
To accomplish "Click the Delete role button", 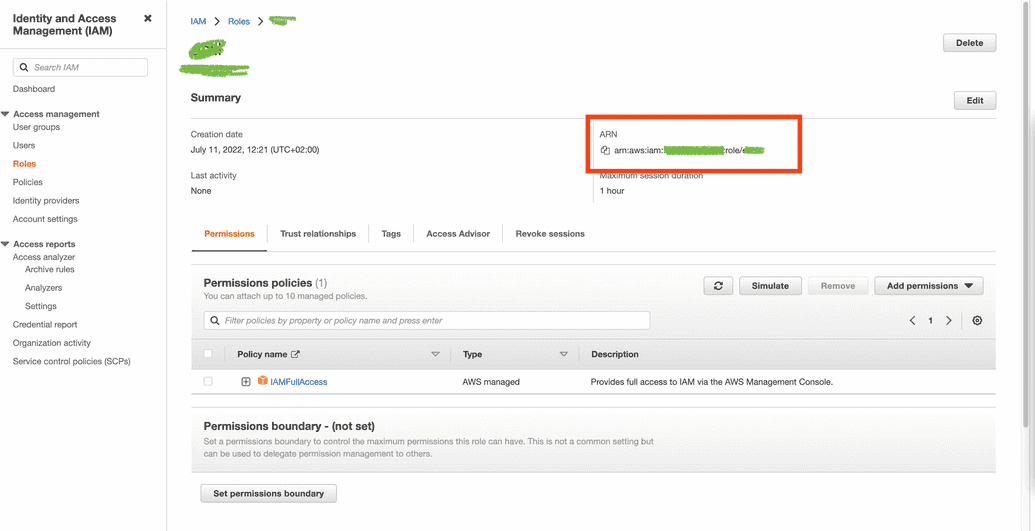I will click(969, 43).
